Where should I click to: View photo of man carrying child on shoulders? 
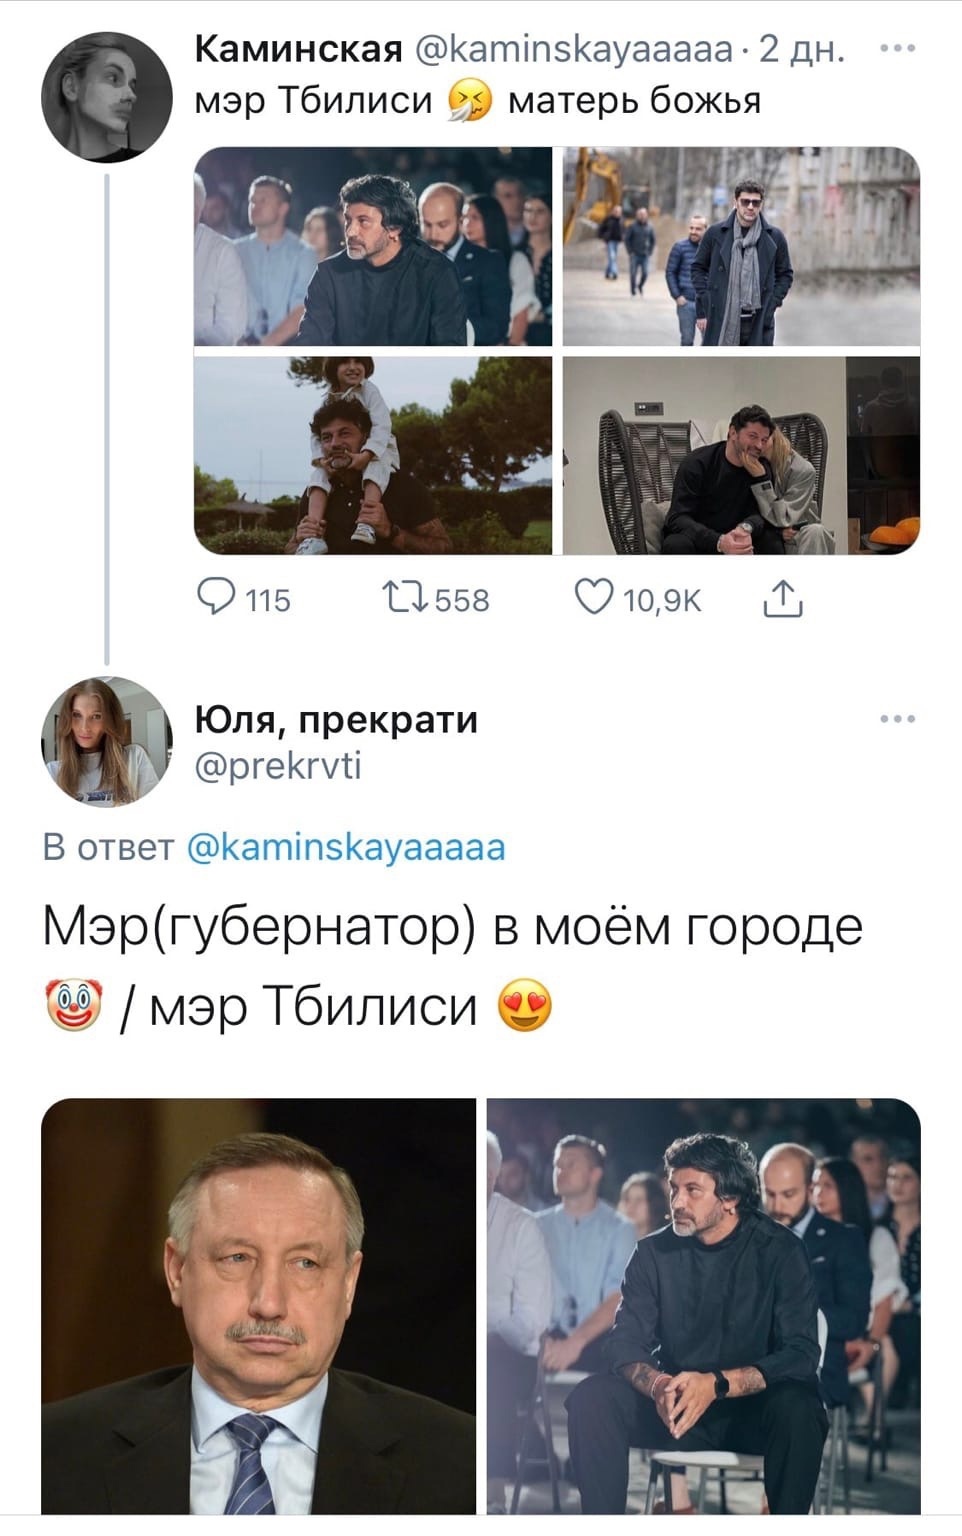coord(373,455)
